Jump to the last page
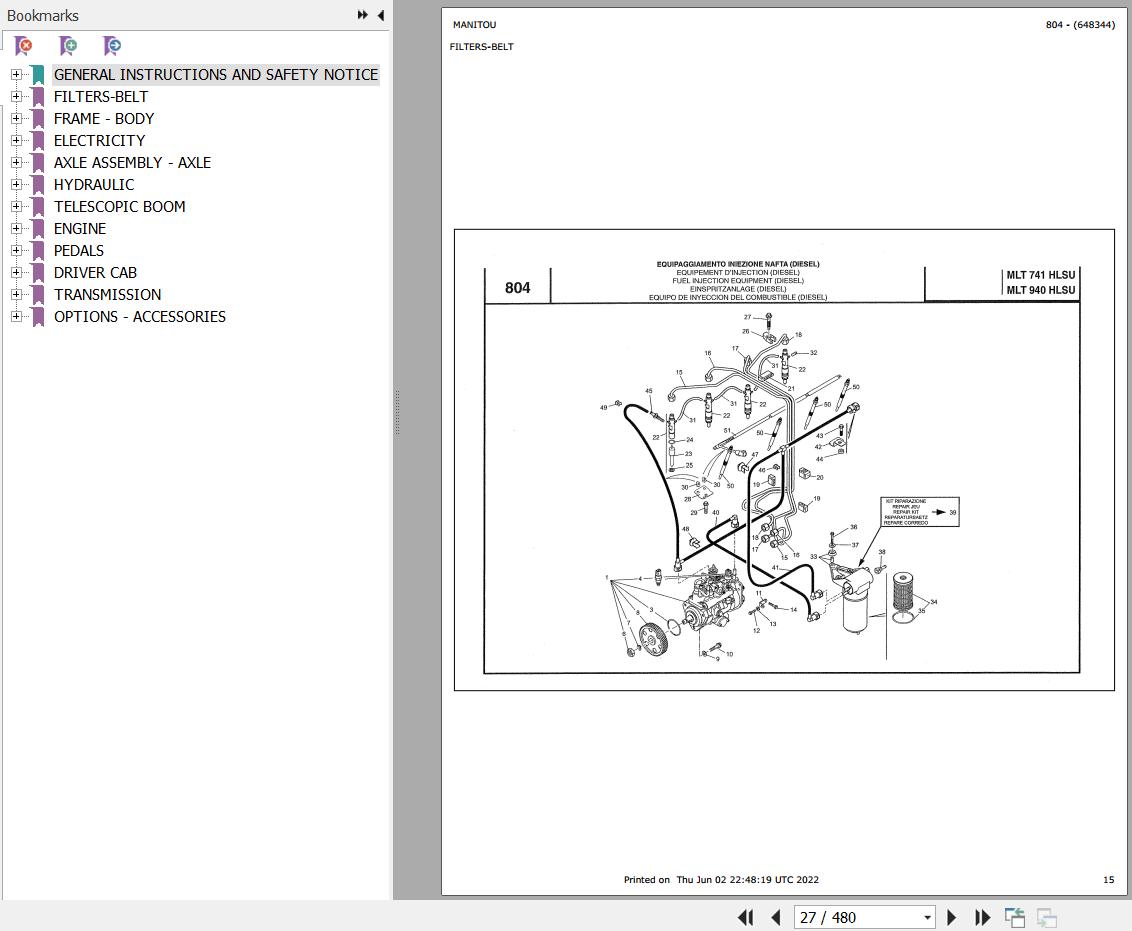This screenshot has height=931, width=1132. 982,917
